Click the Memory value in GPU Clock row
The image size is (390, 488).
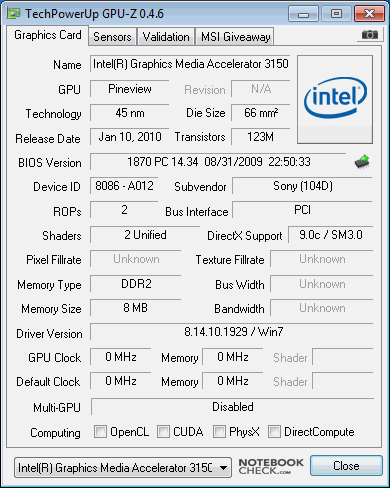[x=233, y=357]
